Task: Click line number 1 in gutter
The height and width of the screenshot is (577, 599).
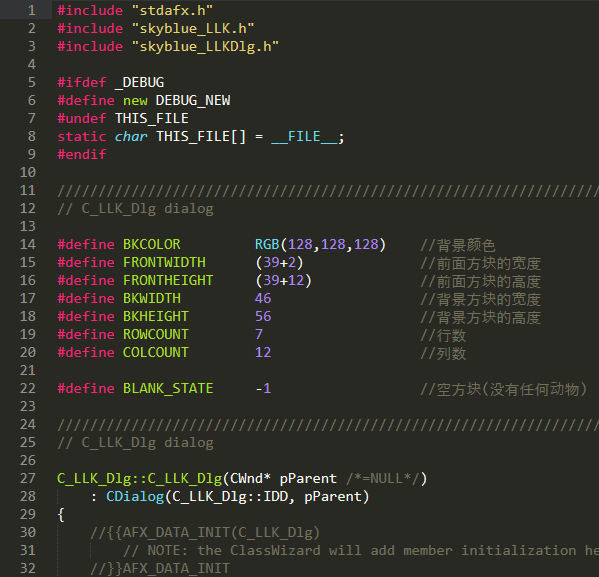Action: click(32, 10)
